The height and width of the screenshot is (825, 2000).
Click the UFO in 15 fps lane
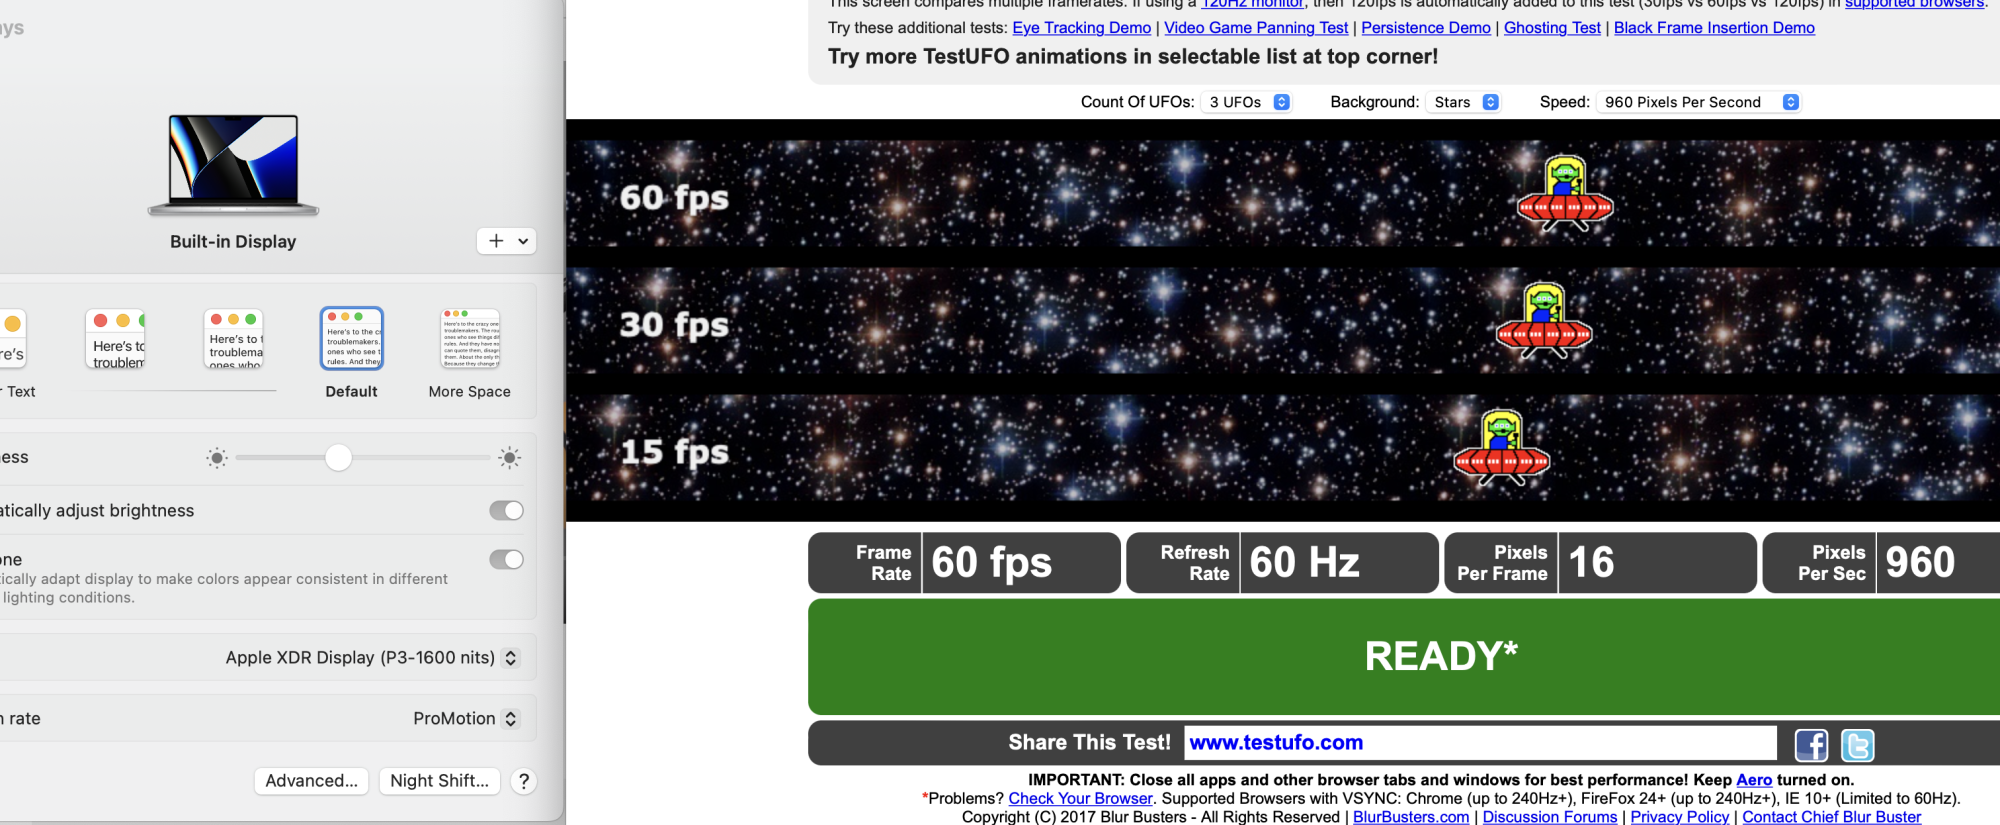[1502, 448]
